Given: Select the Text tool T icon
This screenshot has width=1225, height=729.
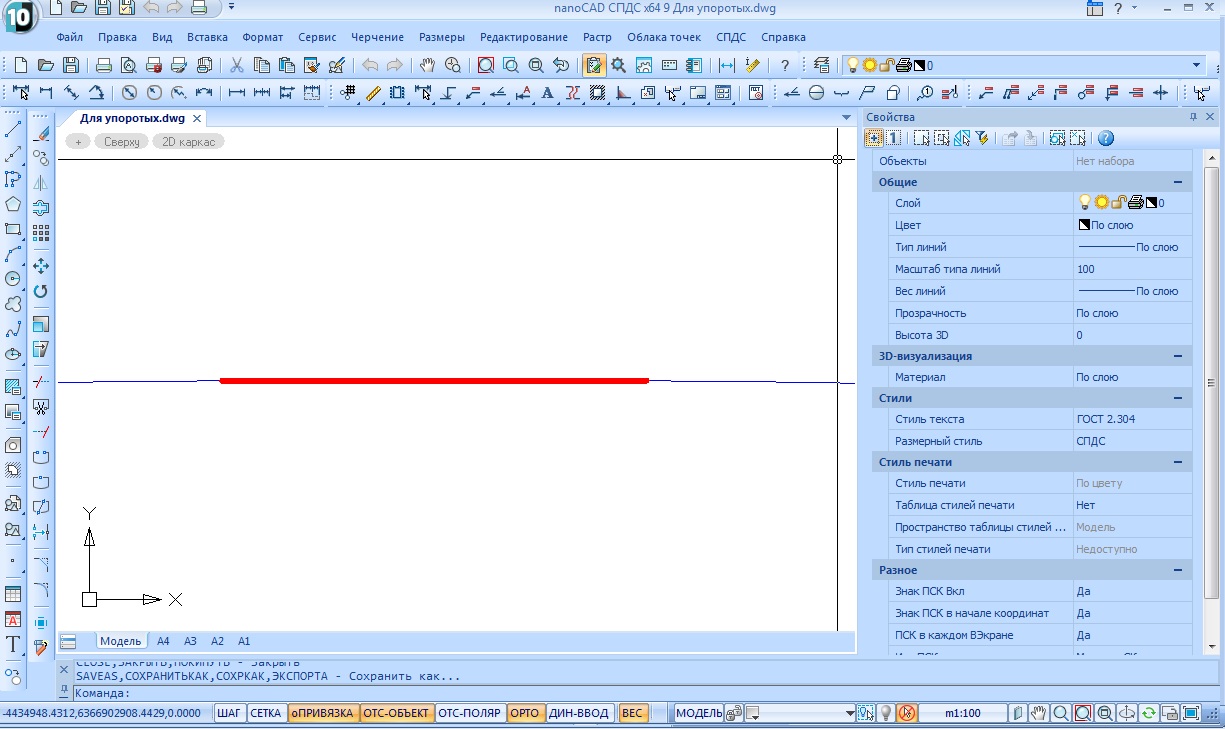Looking at the screenshot, I should pyautogui.click(x=13, y=644).
